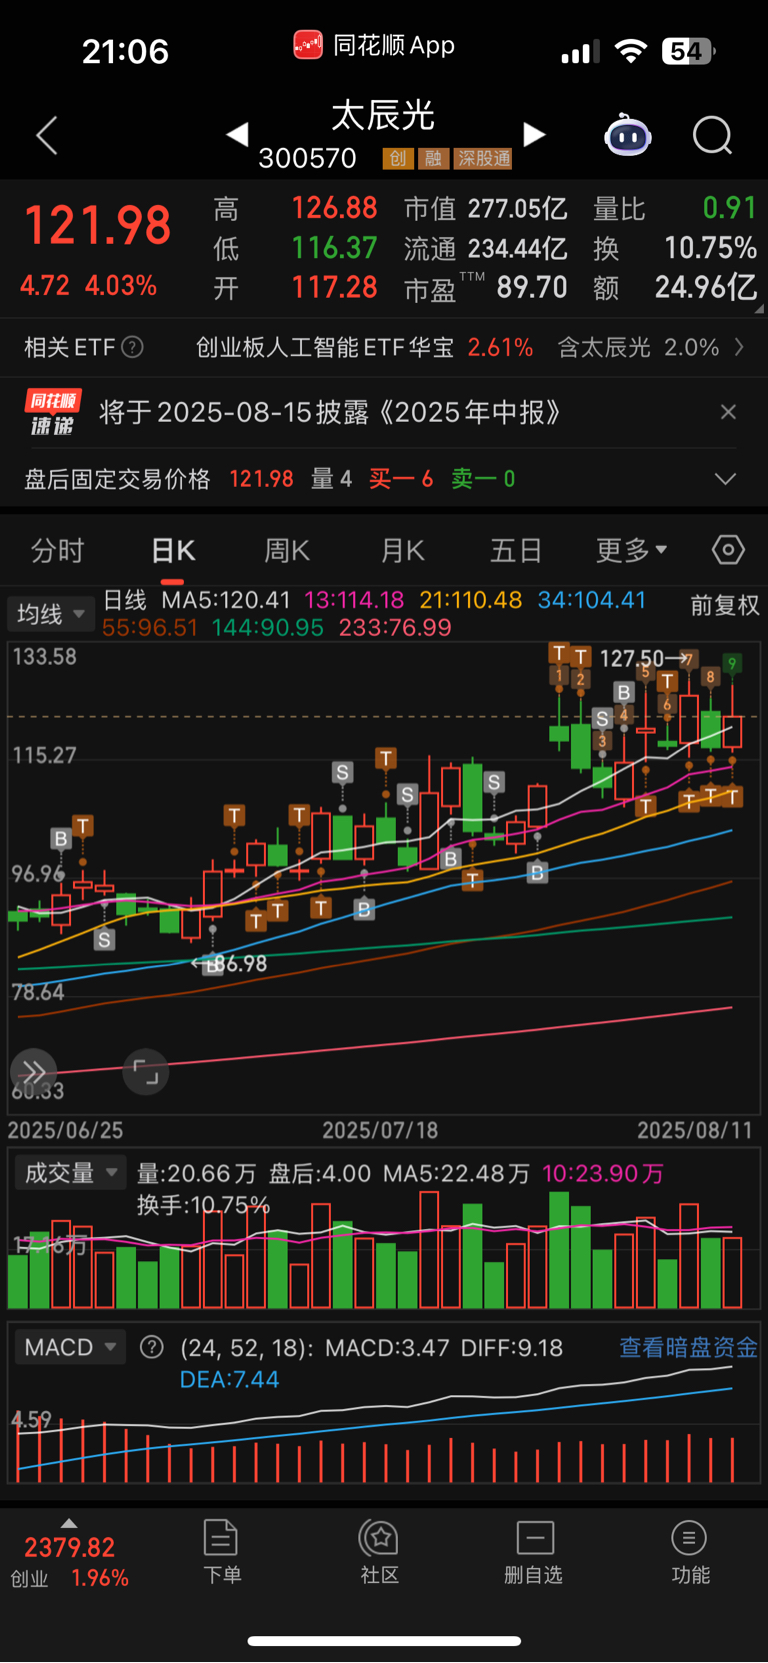Viewport: 768px width, 1663px height.
Task: Tap the 同花顺 App return label
Action: 374,45
